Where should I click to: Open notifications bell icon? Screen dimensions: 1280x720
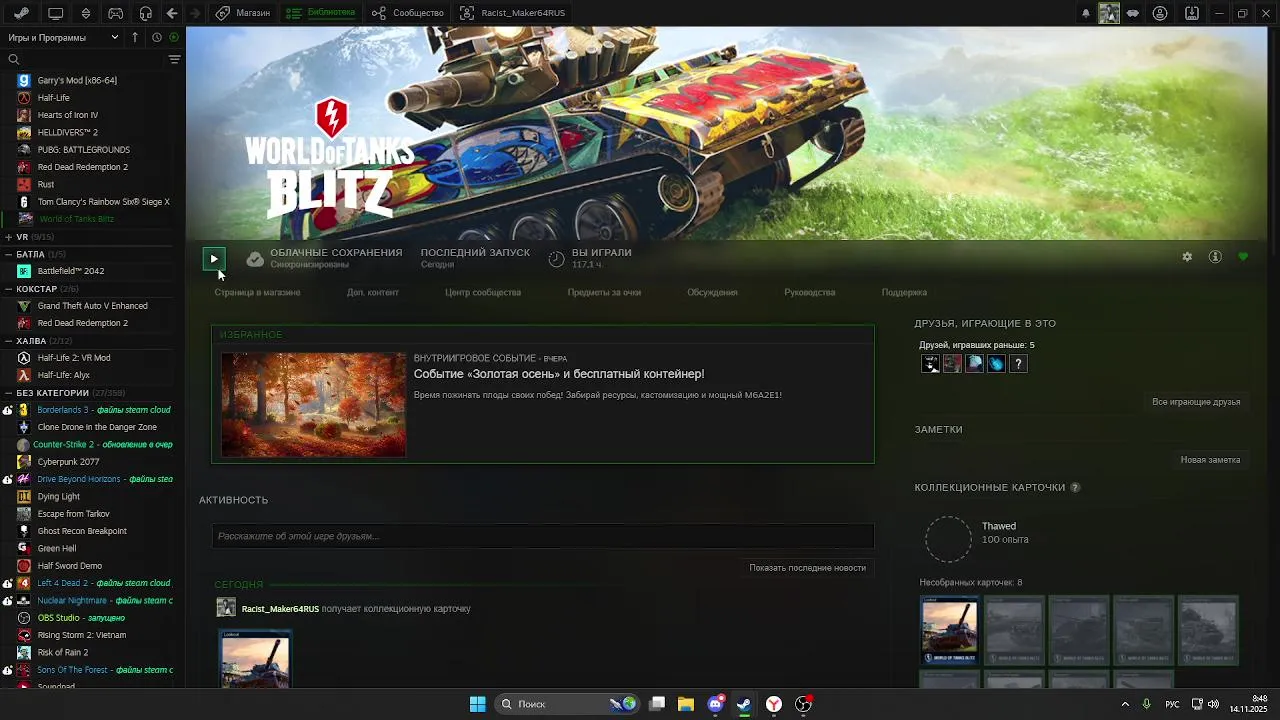1086,13
